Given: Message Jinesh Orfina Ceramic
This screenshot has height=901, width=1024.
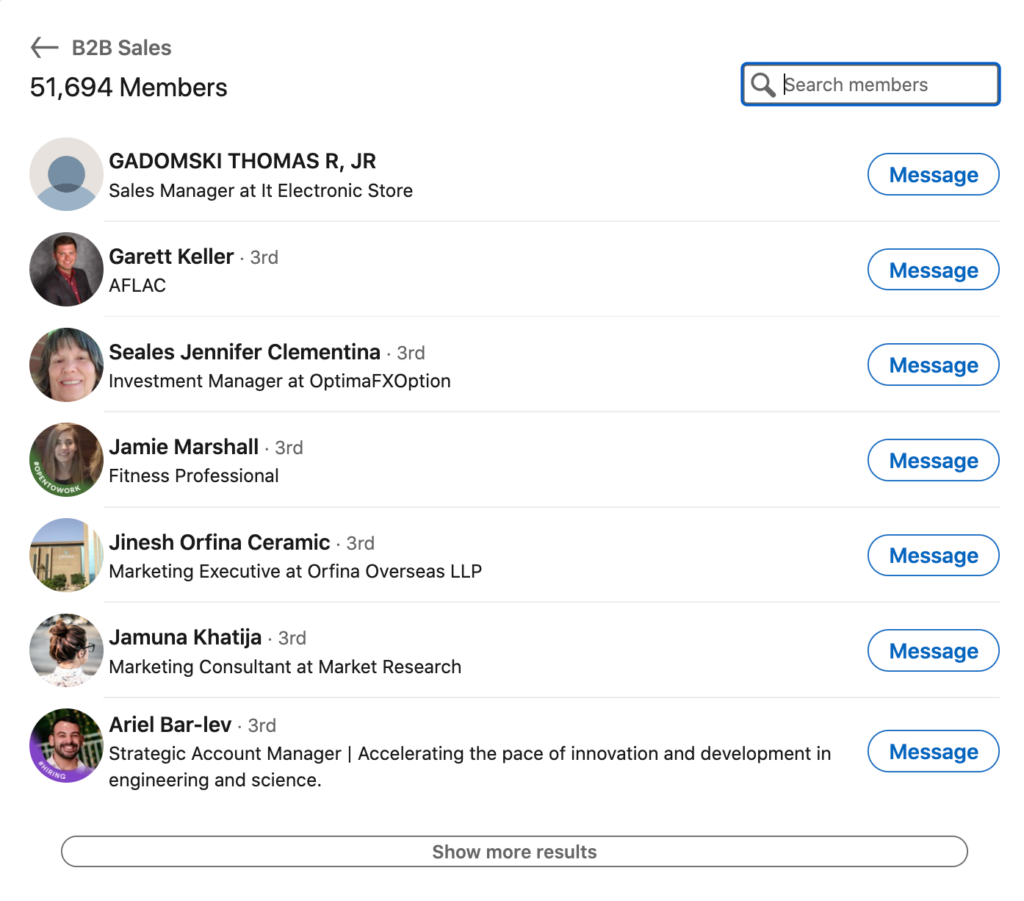Looking at the screenshot, I should pos(932,556).
